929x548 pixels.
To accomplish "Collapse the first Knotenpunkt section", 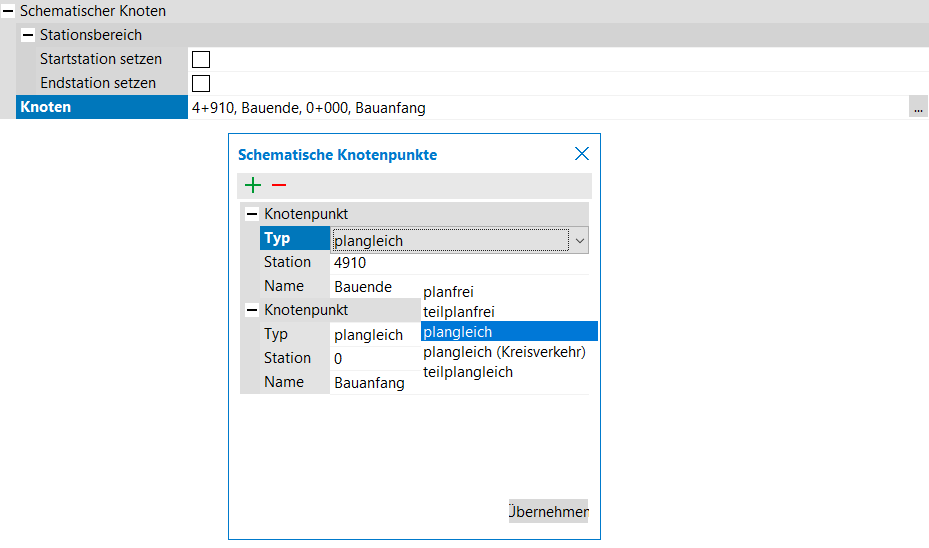I will point(252,214).
